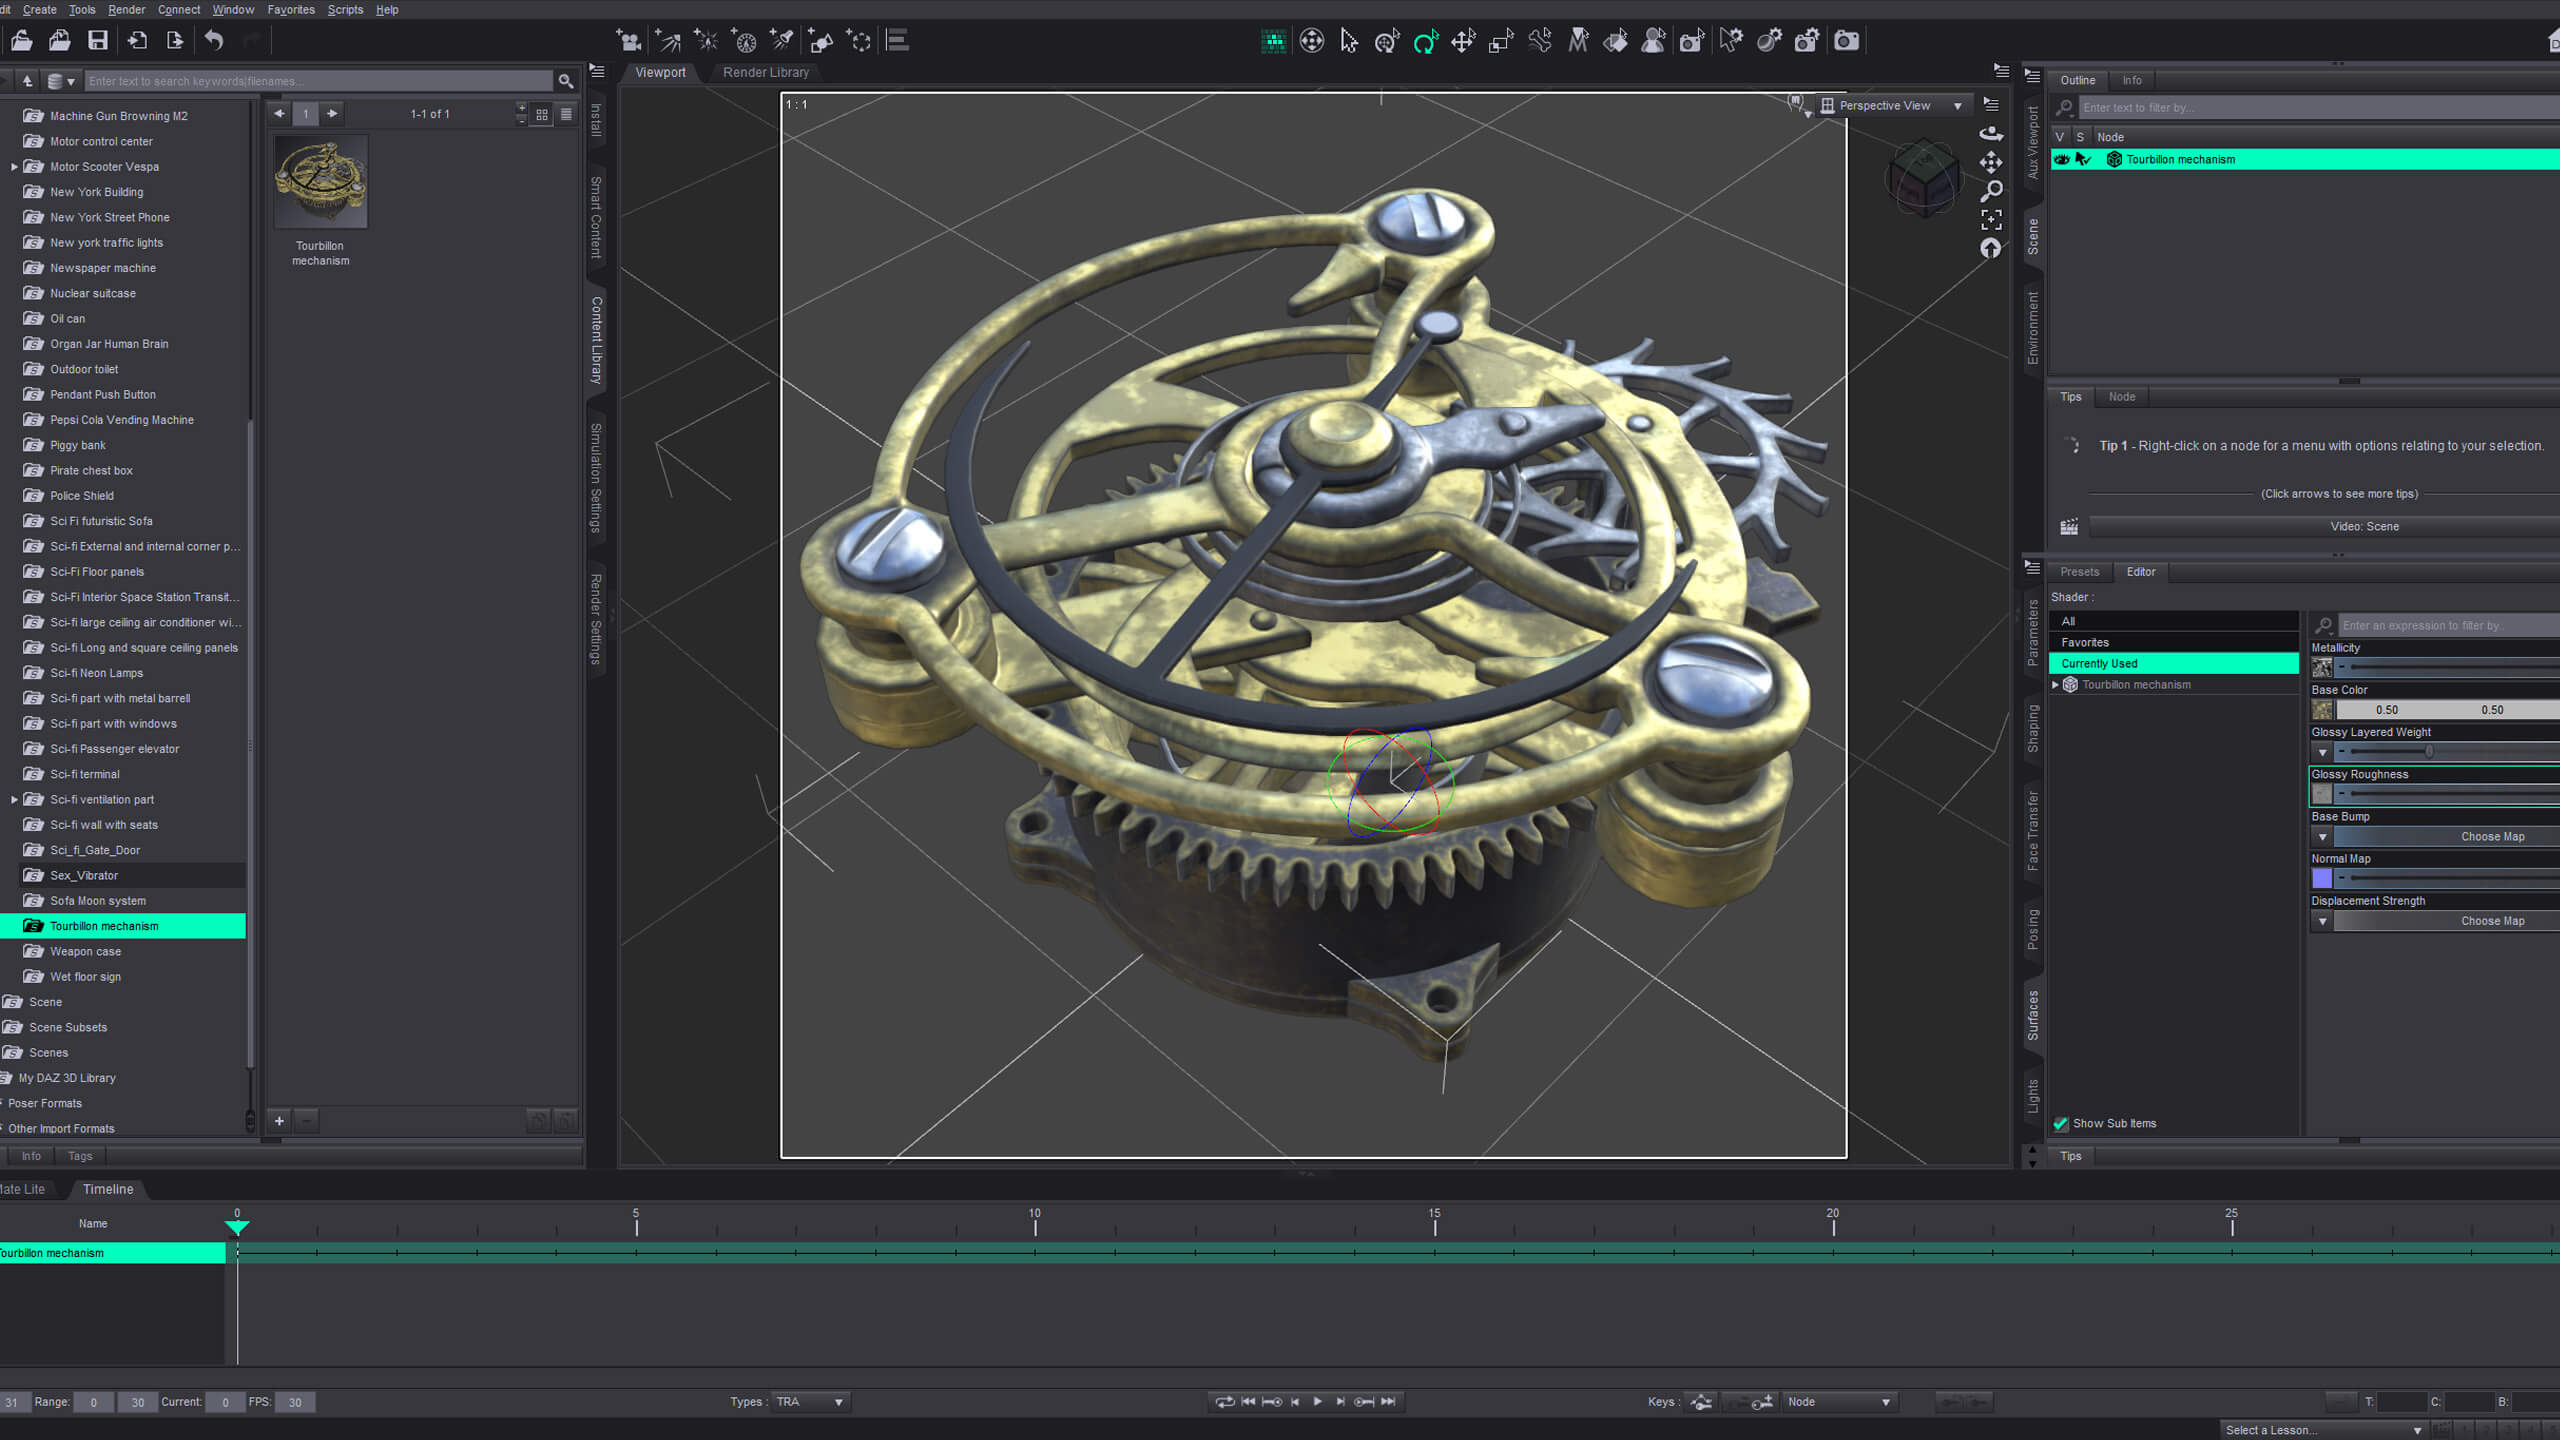Click the Open file folder icon
This screenshot has height=1440, width=2560.
(x=22, y=41)
